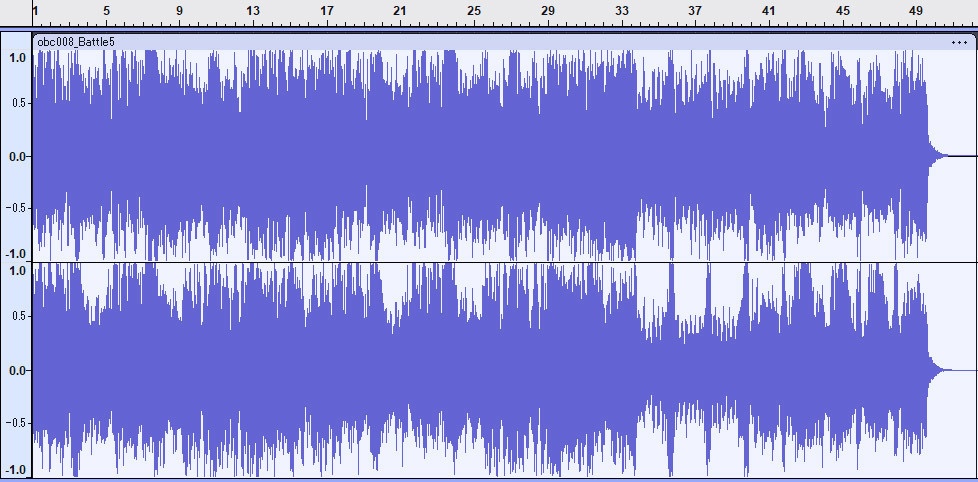This screenshot has height=482, width=978.
Task: Click the timeline ruler at 49
Action: pos(916,11)
